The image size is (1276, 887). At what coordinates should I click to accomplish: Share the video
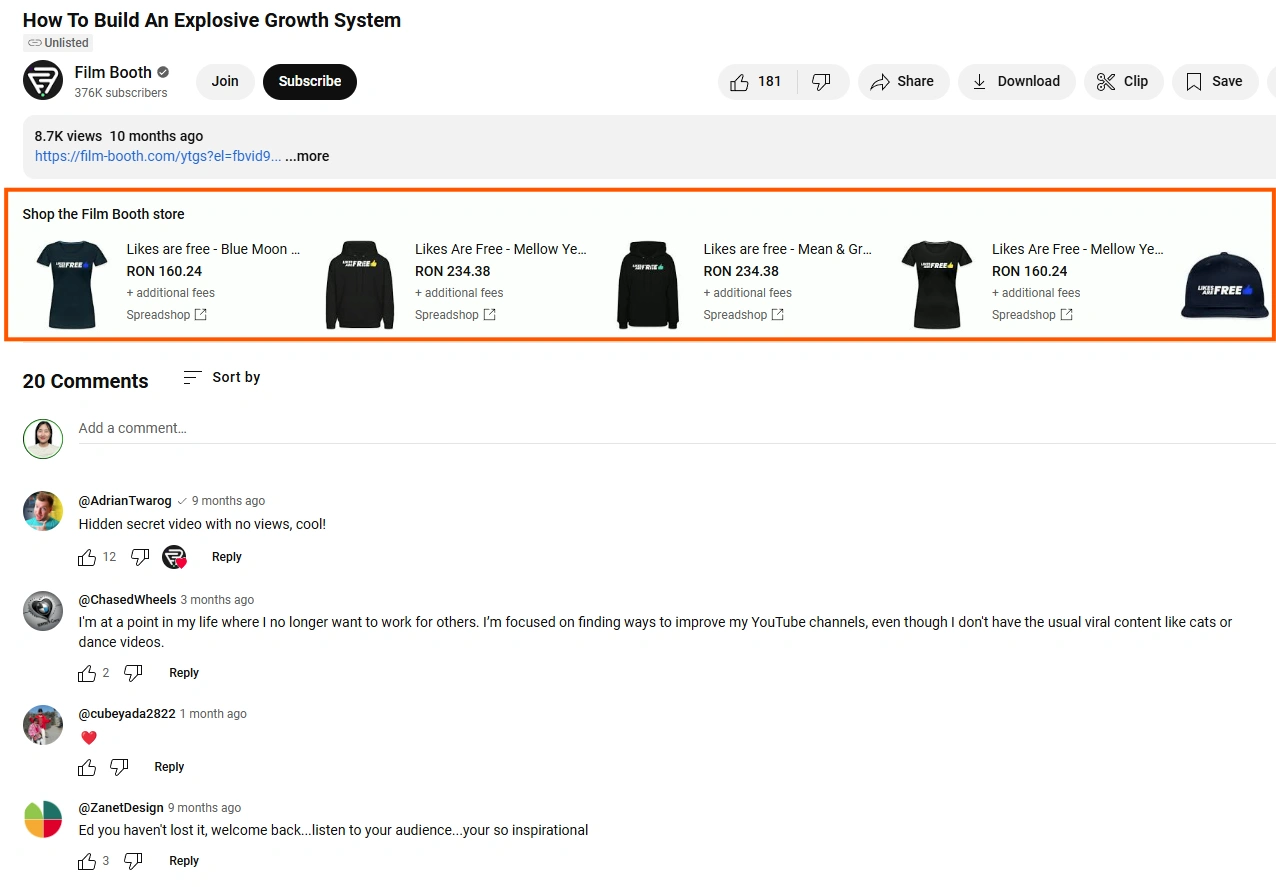[903, 82]
